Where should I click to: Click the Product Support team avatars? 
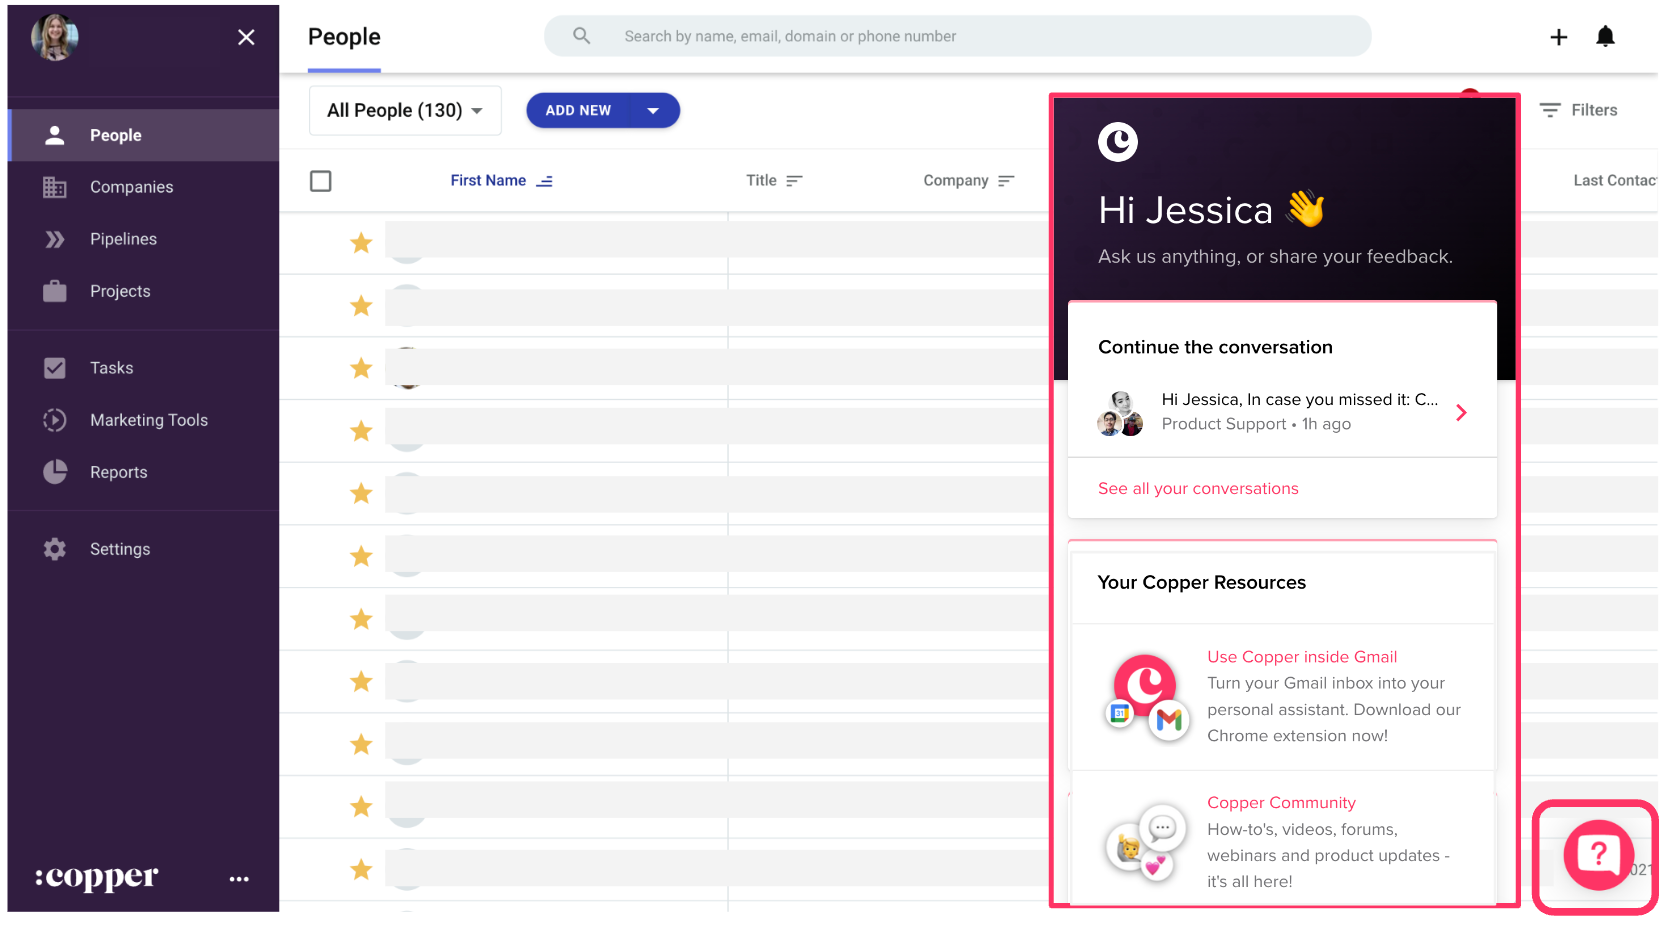pos(1120,413)
